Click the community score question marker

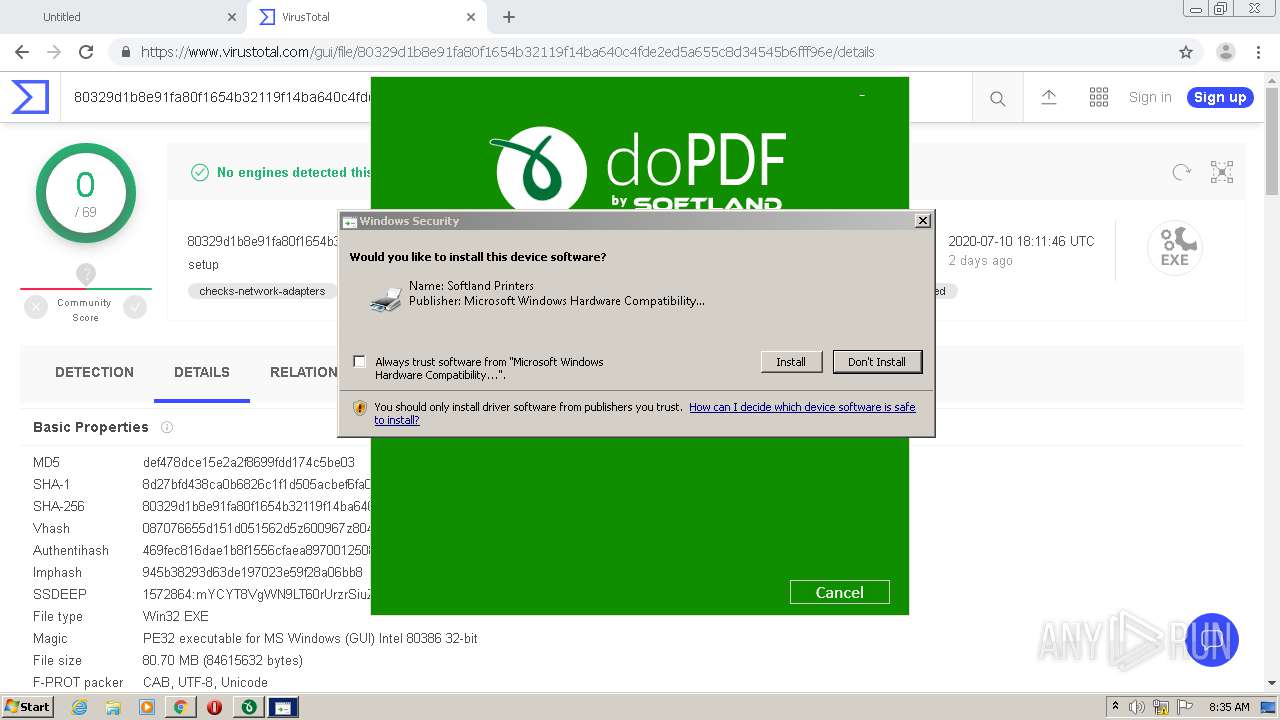[86, 274]
